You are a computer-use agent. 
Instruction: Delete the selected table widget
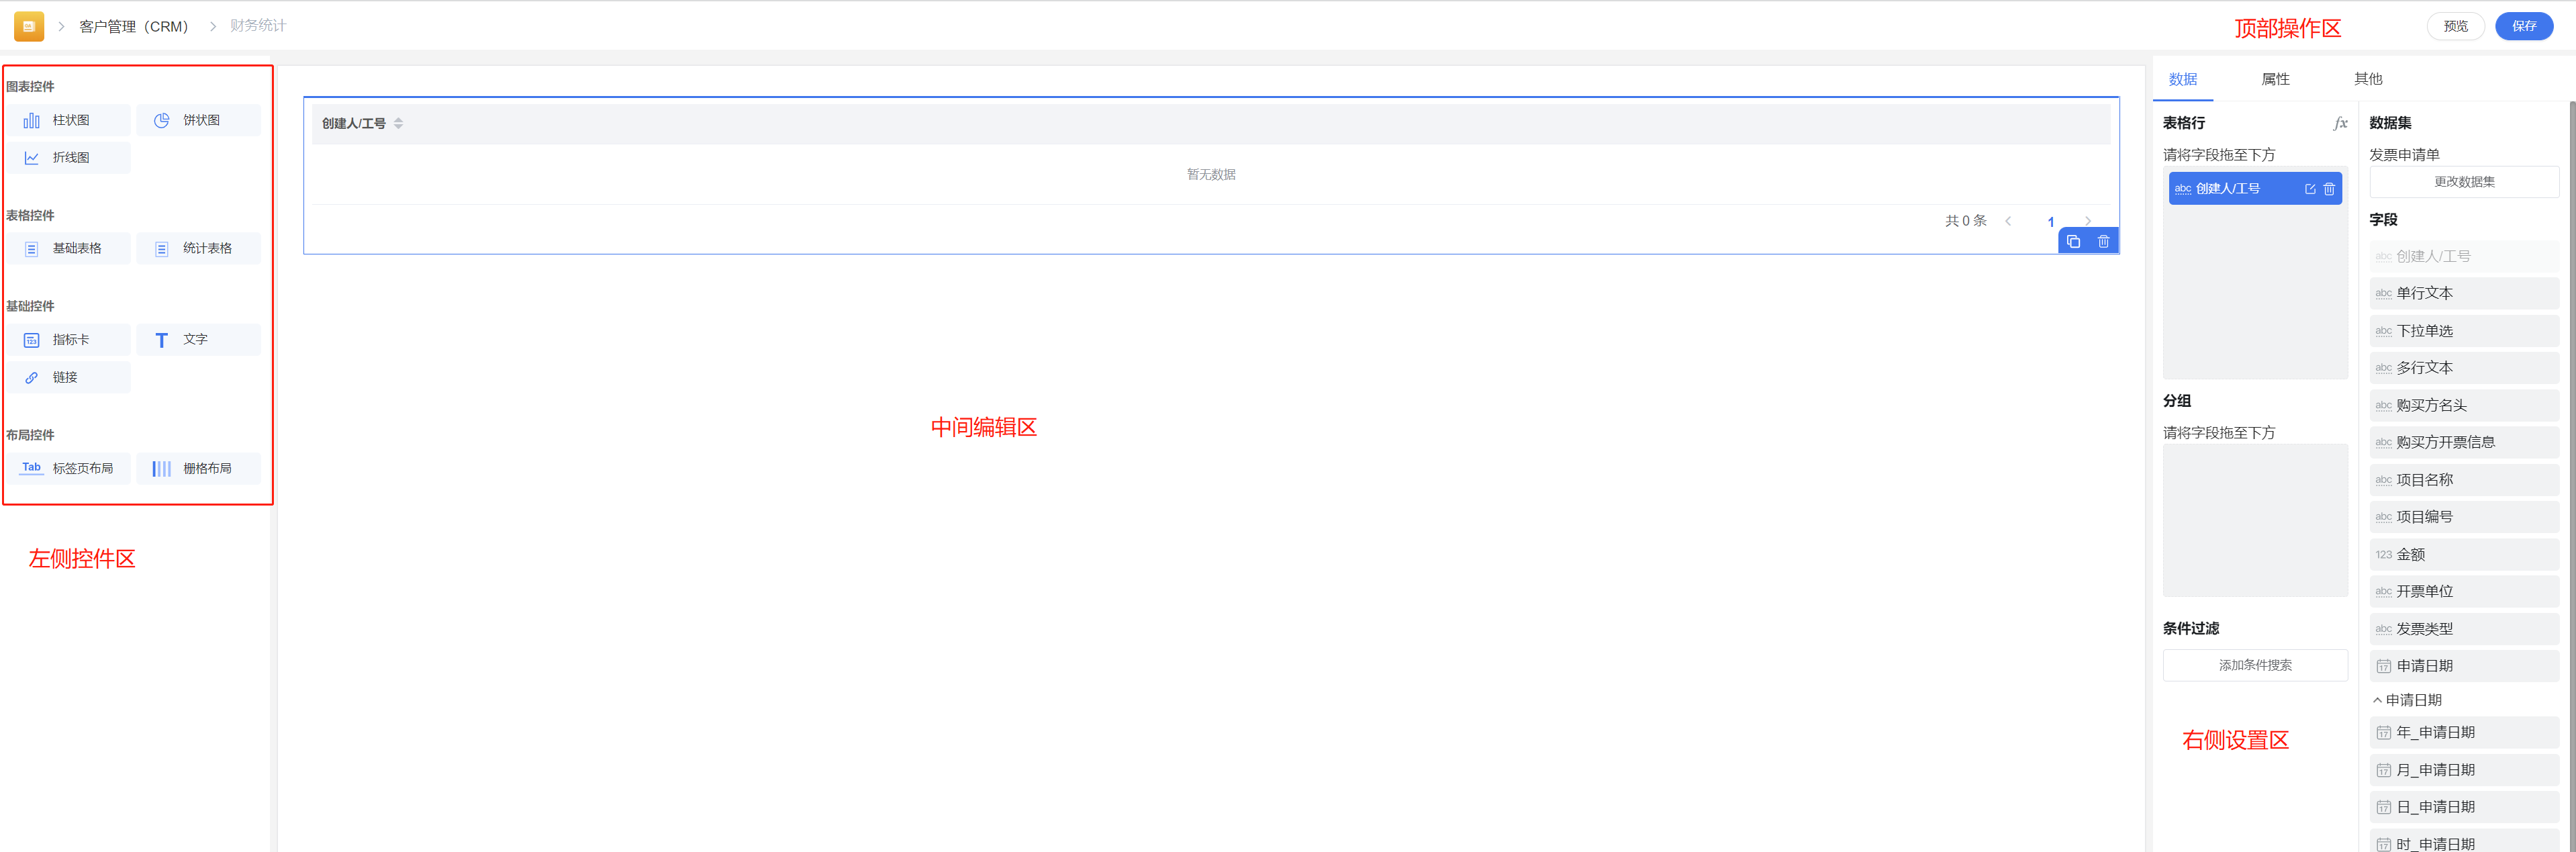click(x=2103, y=241)
